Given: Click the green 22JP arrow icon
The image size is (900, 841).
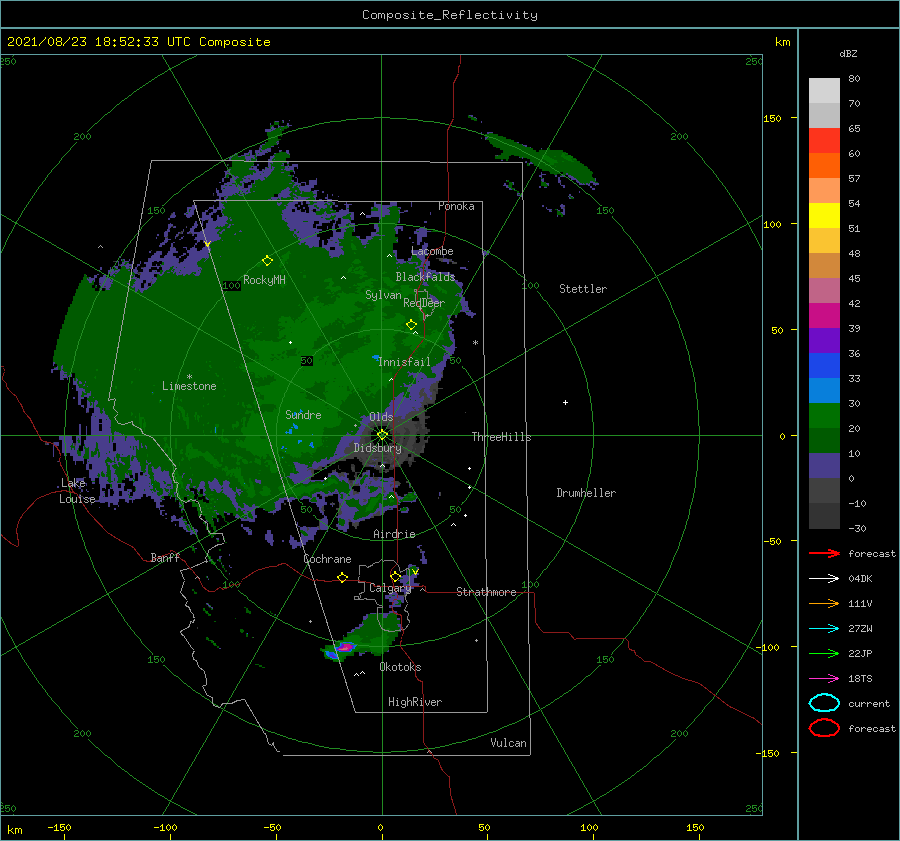Looking at the screenshot, I should click(824, 653).
